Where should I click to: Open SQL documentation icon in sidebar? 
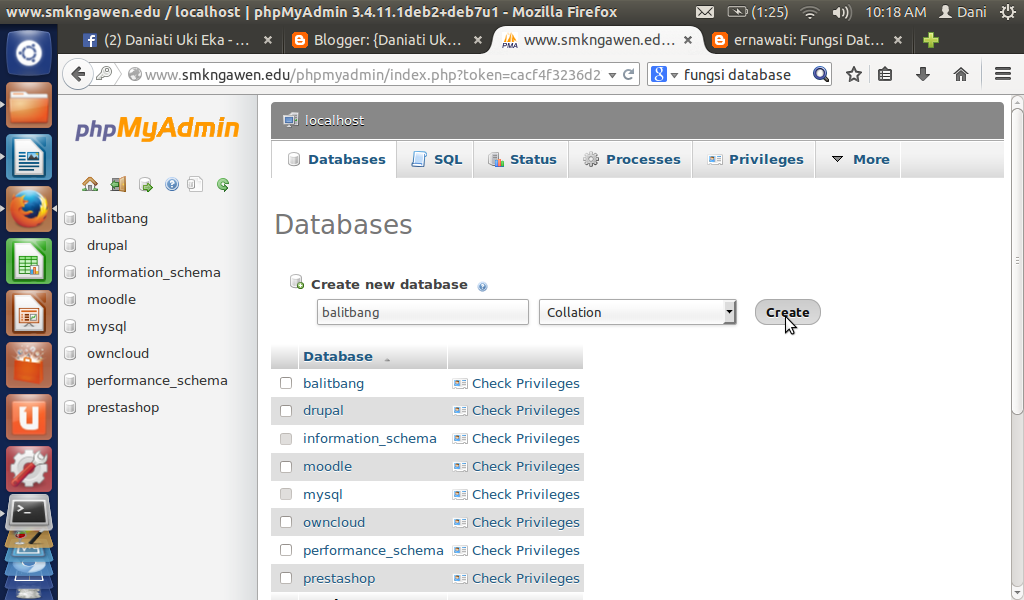pos(195,185)
